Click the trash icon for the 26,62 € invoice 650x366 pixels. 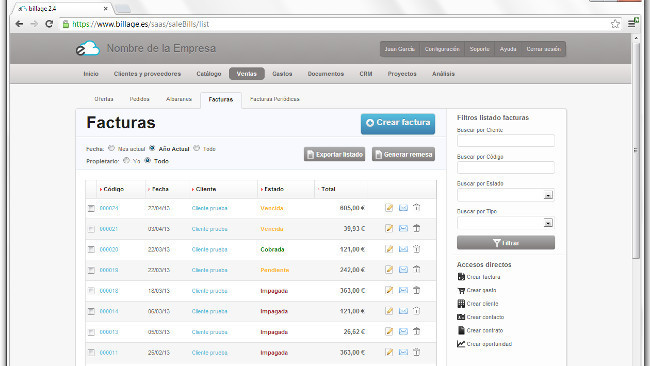[x=417, y=331]
